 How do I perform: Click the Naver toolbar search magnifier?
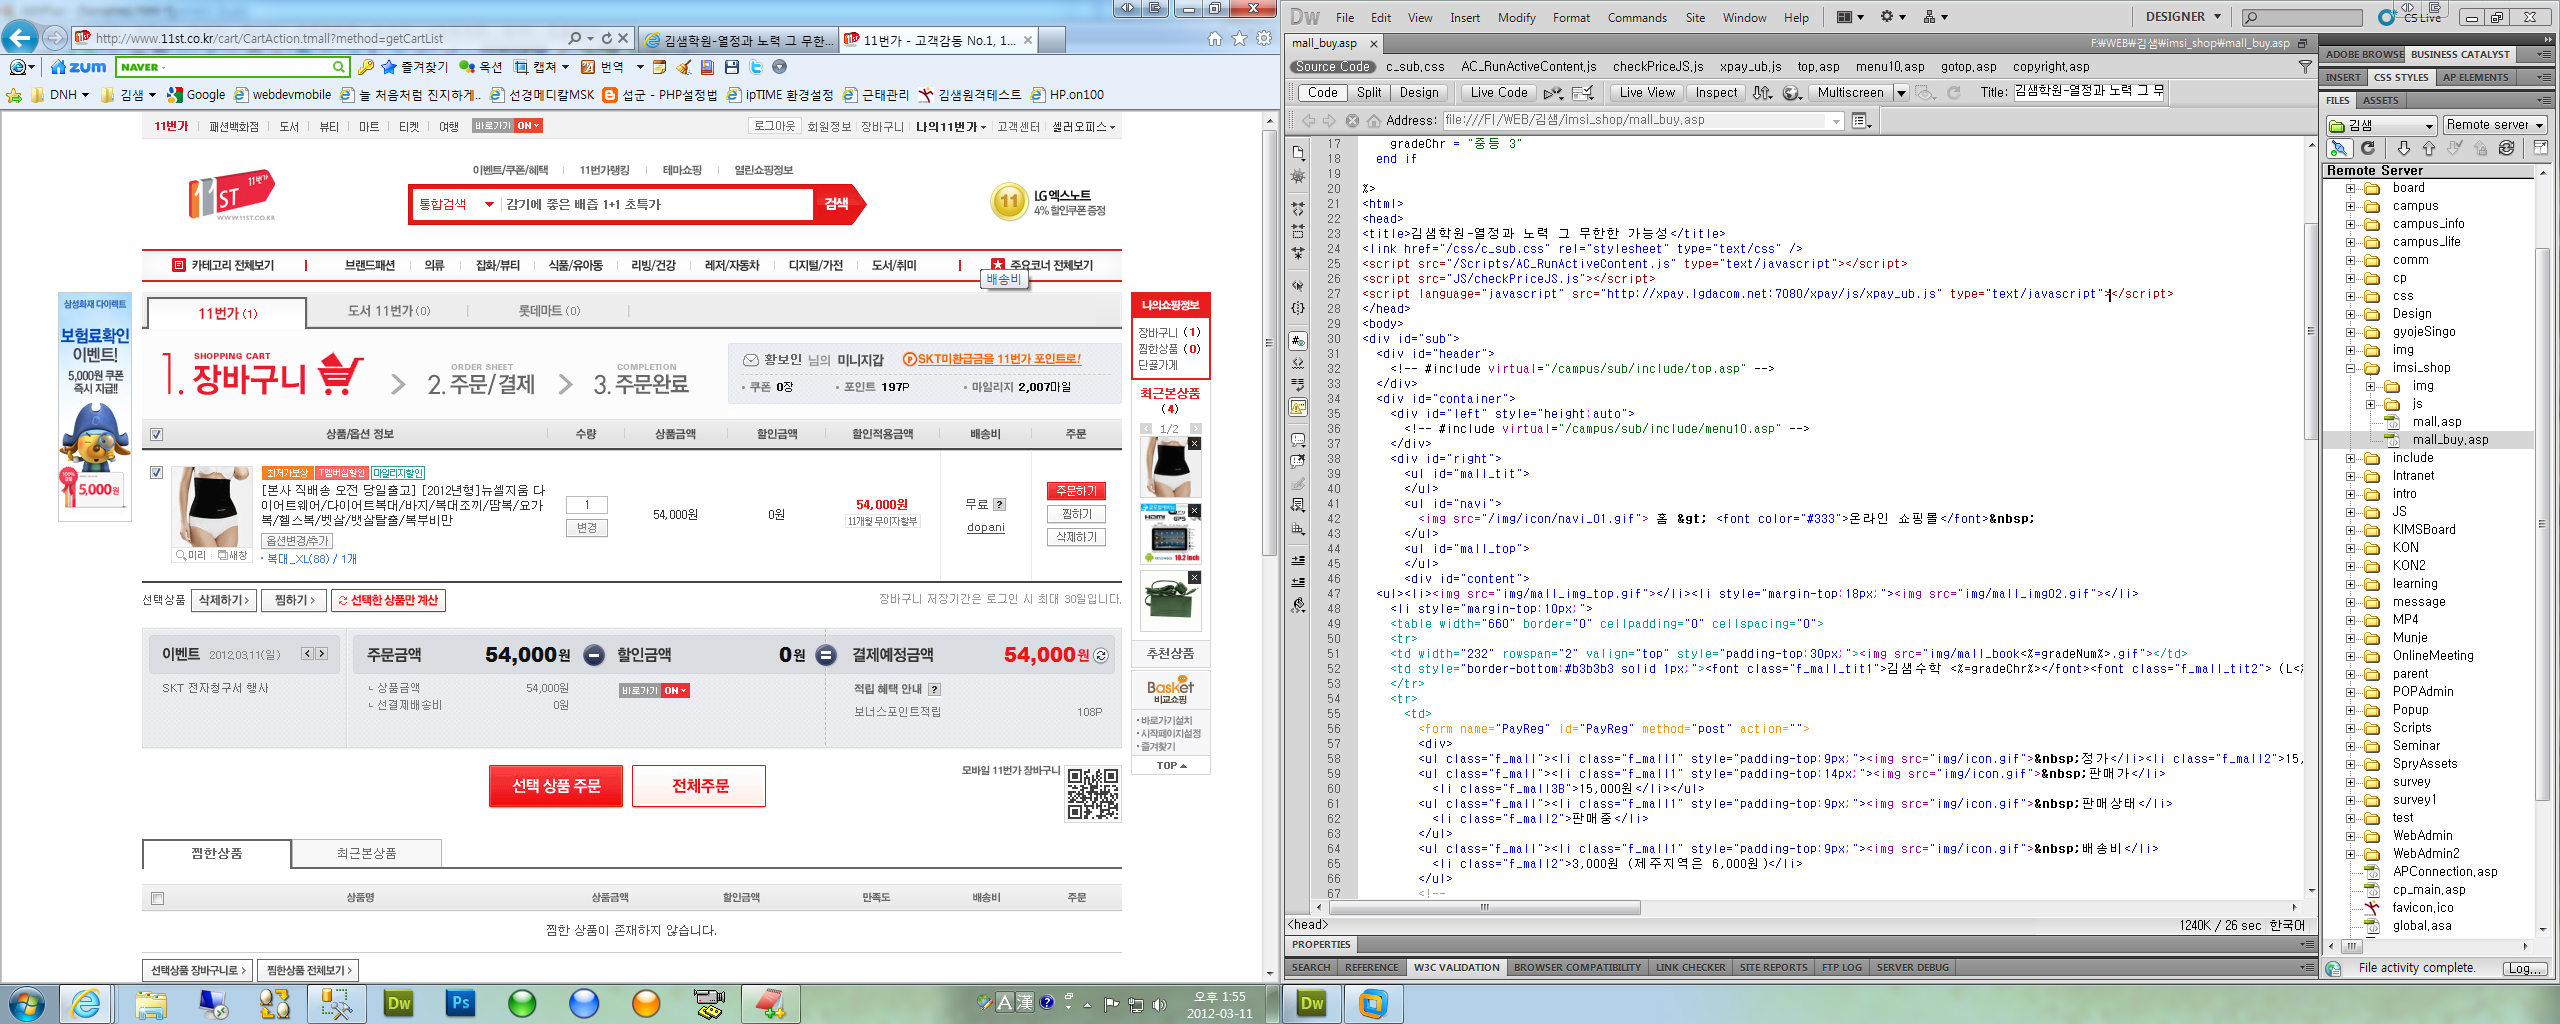(339, 67)
